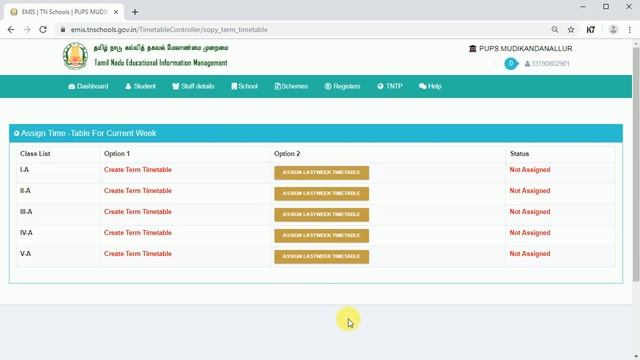Screen dimensions: 640x360
Task: Open the TNTP menu
Action: 390,86
